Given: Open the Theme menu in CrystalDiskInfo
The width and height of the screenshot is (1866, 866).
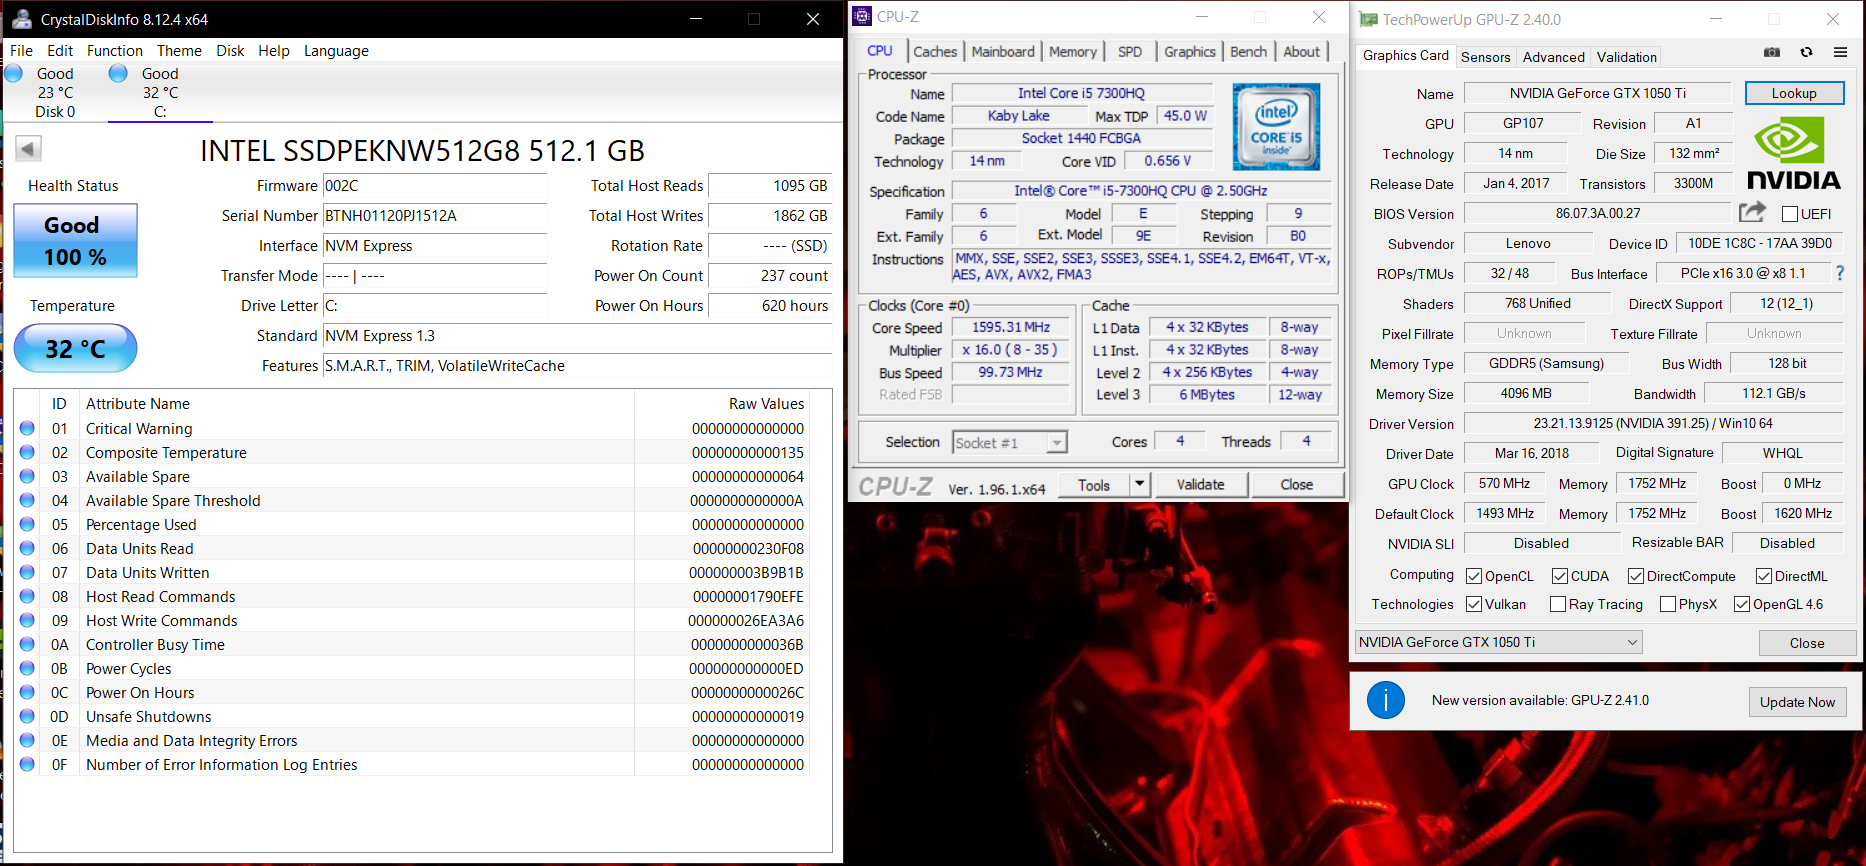Looking at the screenshot, I should pyautogui.click(x=179, y=50).
